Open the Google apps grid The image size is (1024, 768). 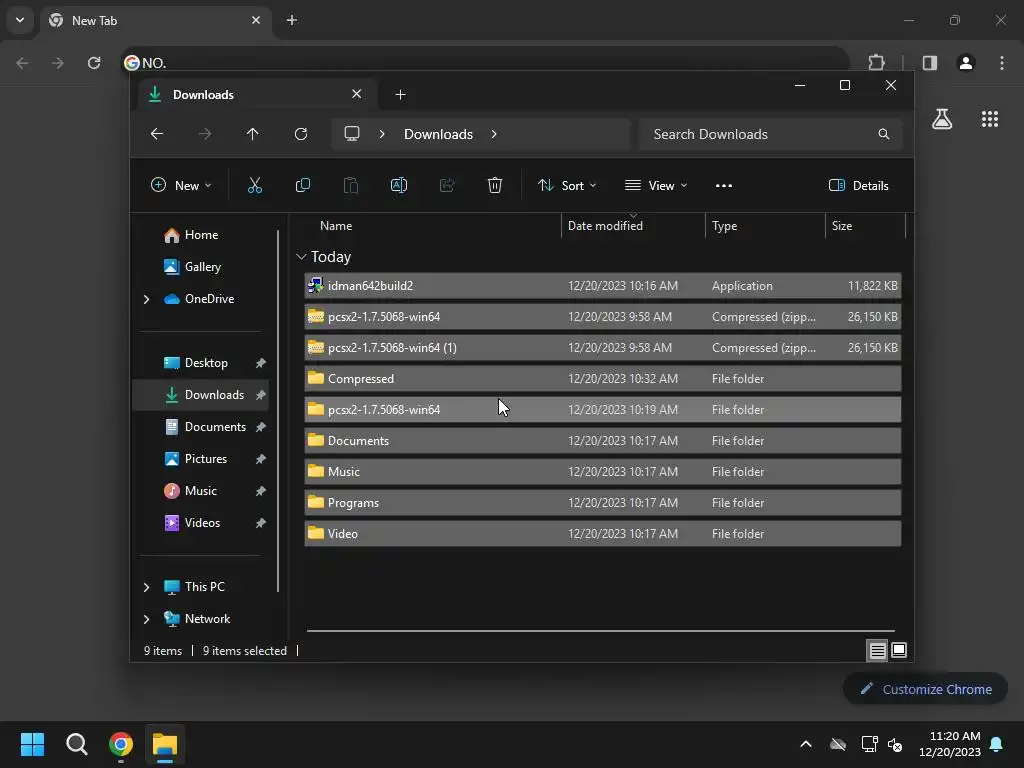coord(989,119)
